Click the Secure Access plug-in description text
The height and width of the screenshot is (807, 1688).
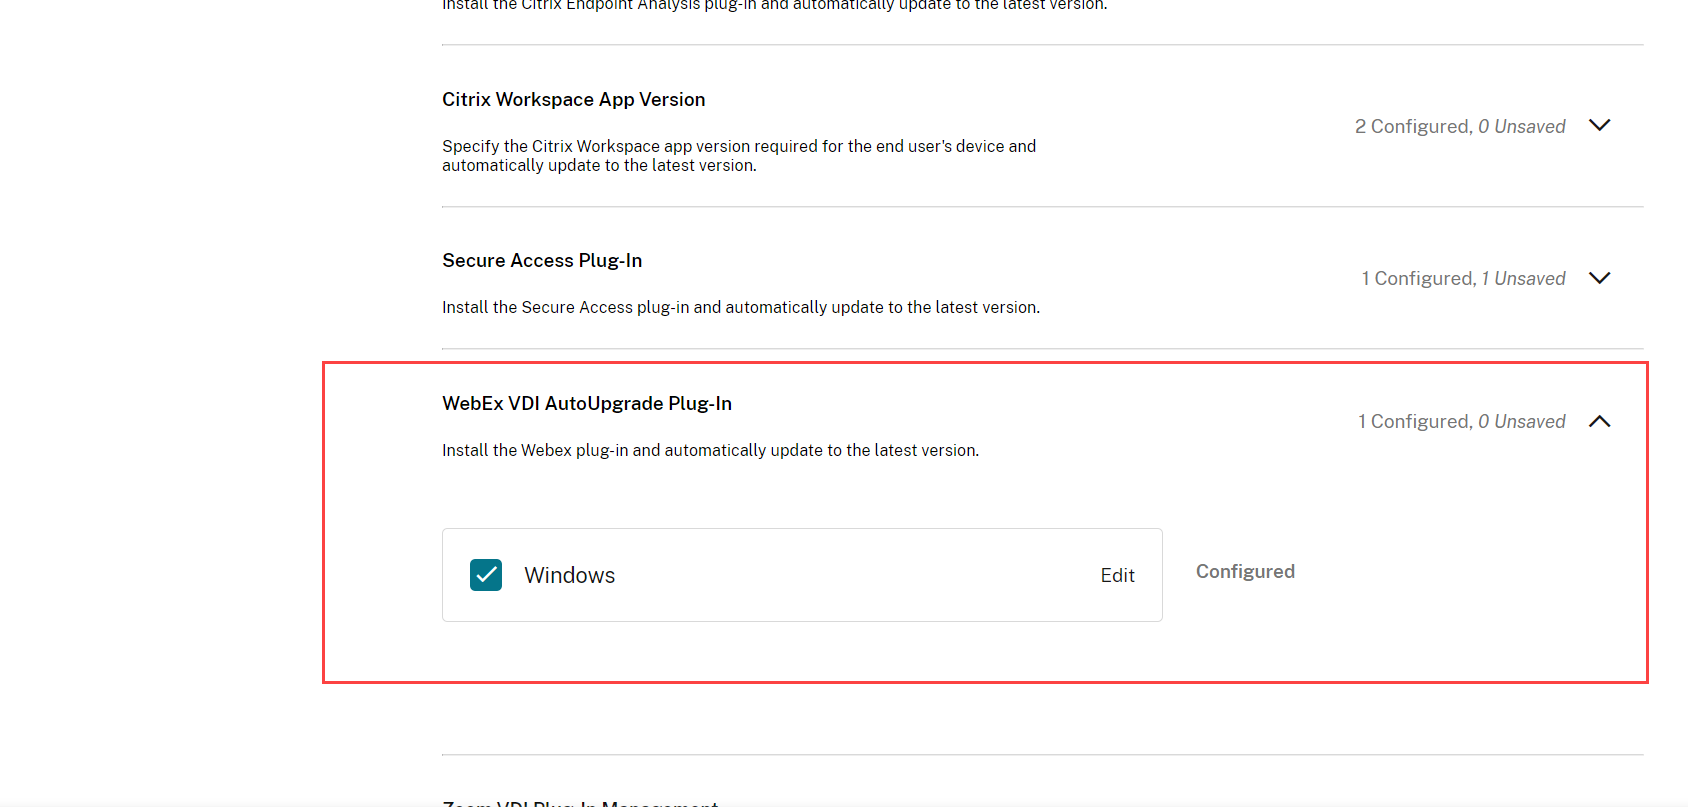(741, 308)
